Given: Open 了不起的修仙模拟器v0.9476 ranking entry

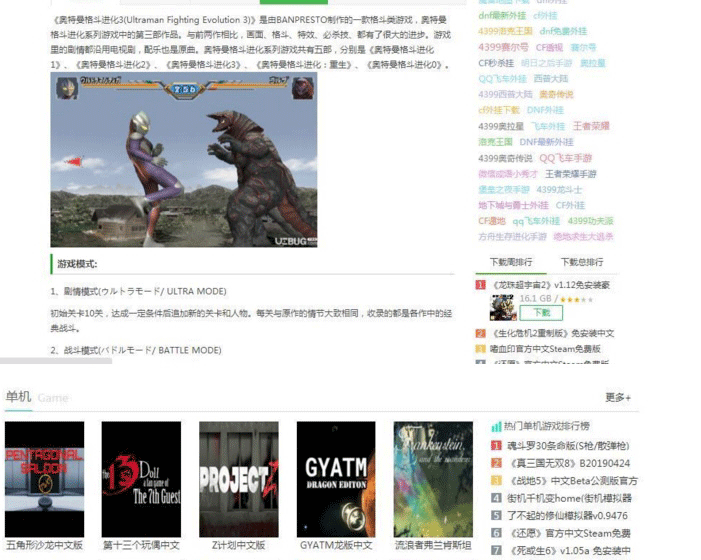Looking at the screenshot, I should 567,515.
